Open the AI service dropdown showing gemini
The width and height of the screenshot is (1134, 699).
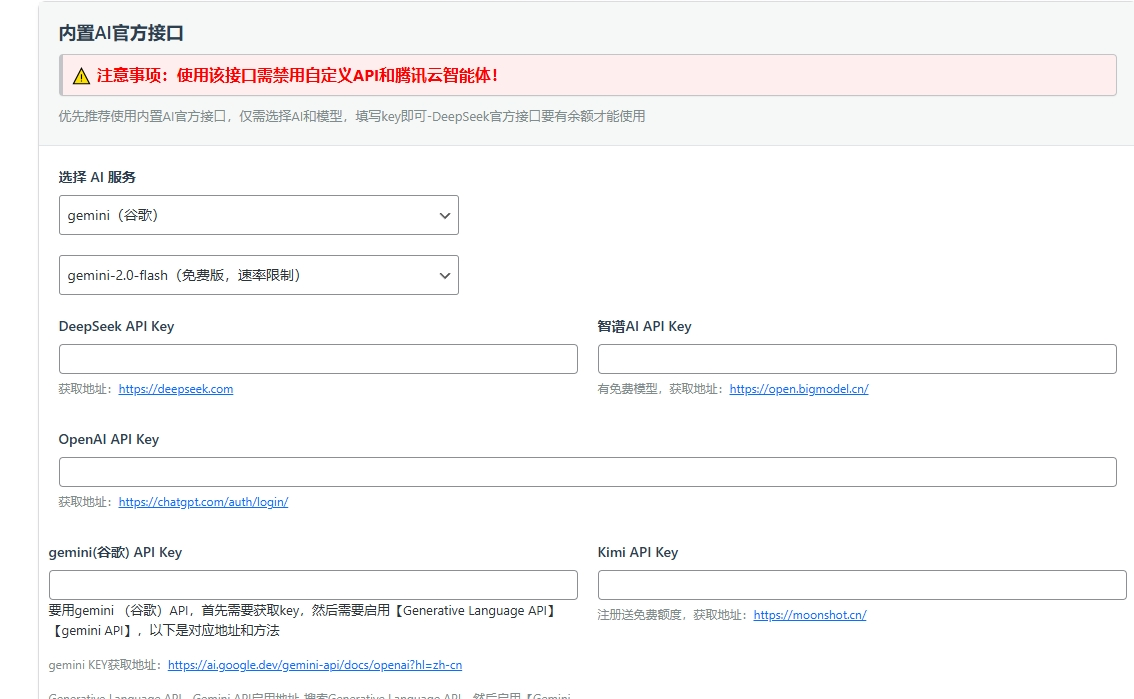coord(258,215)
